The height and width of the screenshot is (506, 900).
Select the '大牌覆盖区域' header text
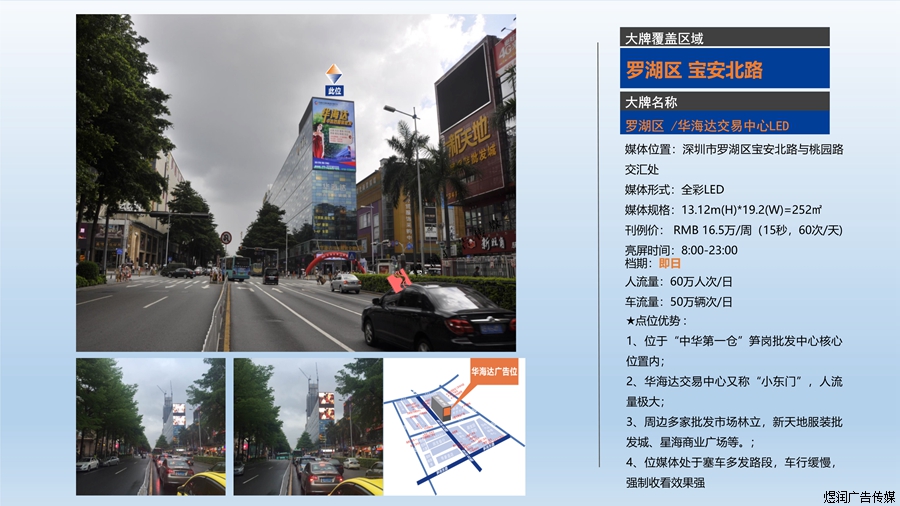[664, 38]
